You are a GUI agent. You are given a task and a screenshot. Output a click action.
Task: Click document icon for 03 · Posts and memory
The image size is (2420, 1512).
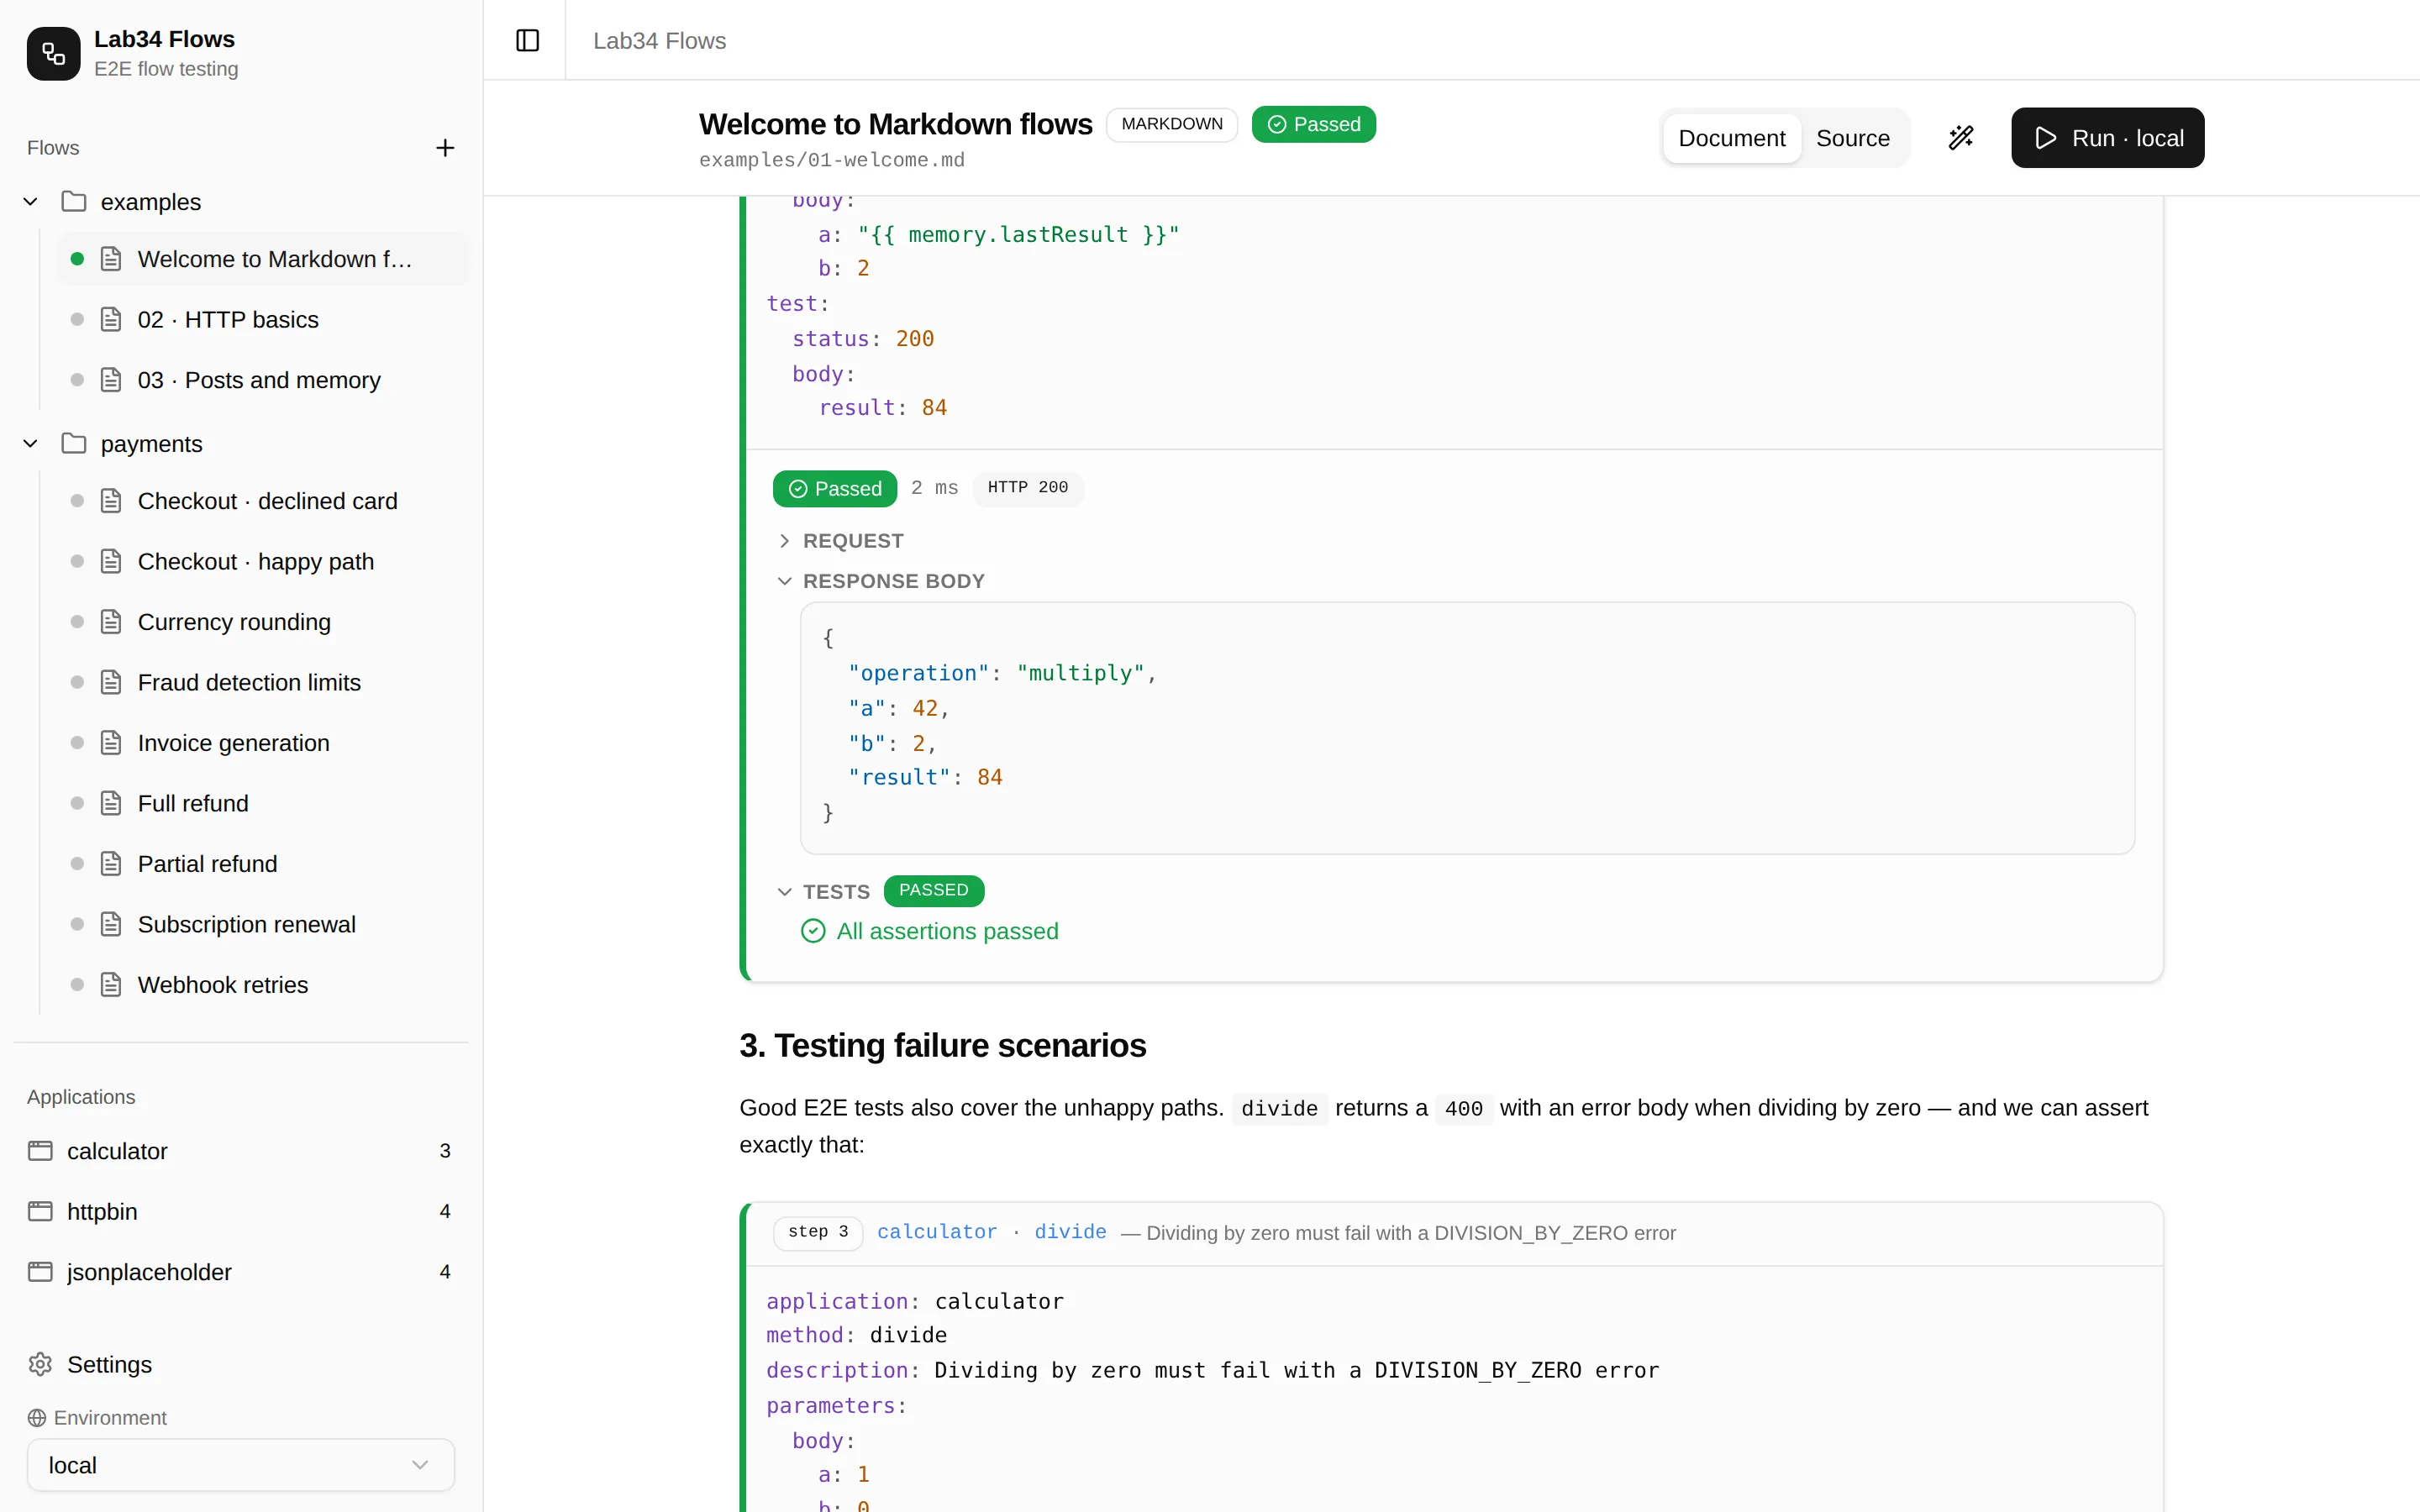click(111, 380)
